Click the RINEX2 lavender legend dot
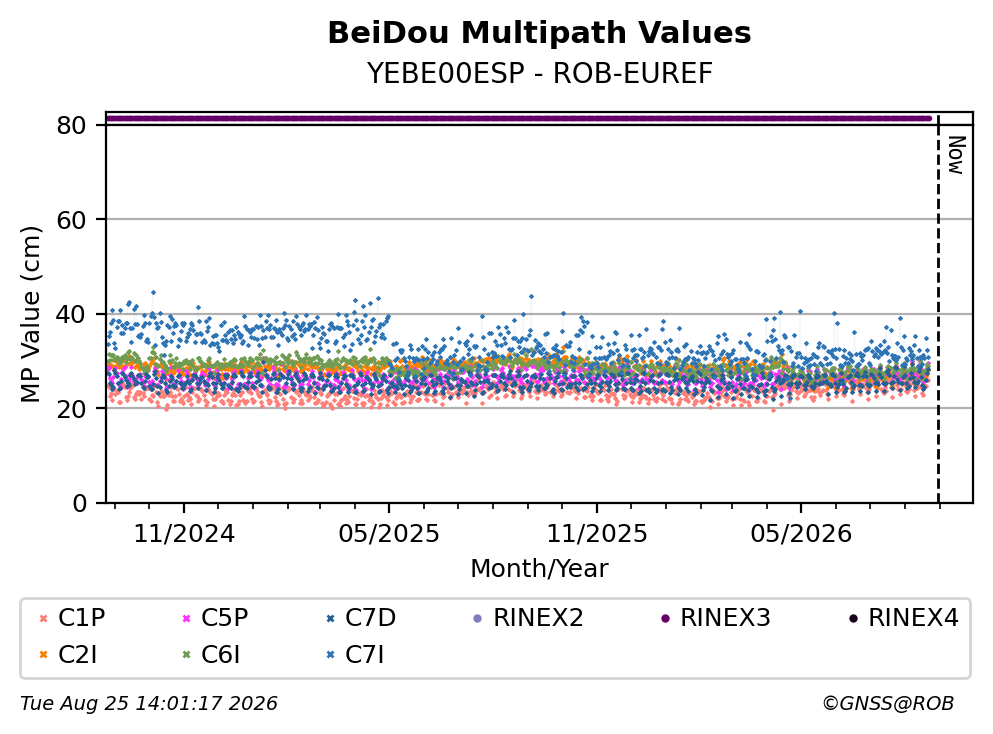This screenshot has height=734, width=993. click(478, 618)
